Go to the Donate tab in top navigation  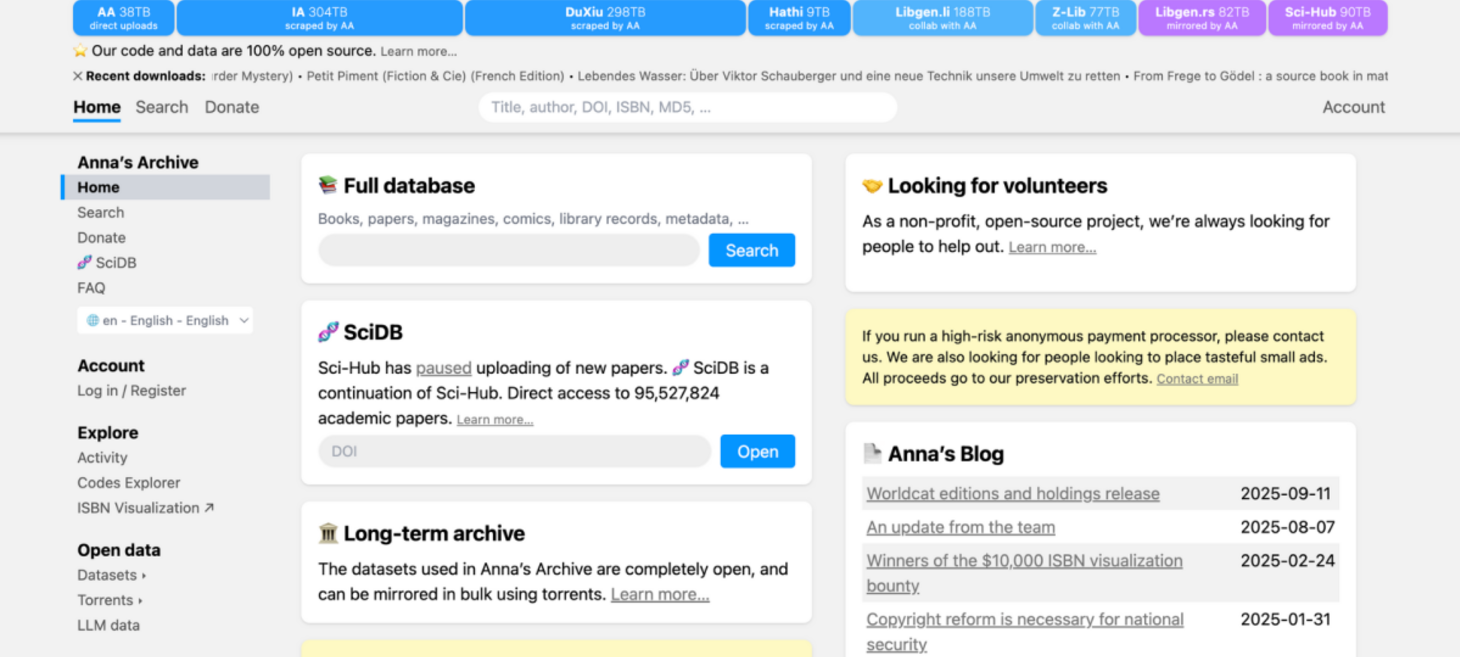[x=232, y=107]
